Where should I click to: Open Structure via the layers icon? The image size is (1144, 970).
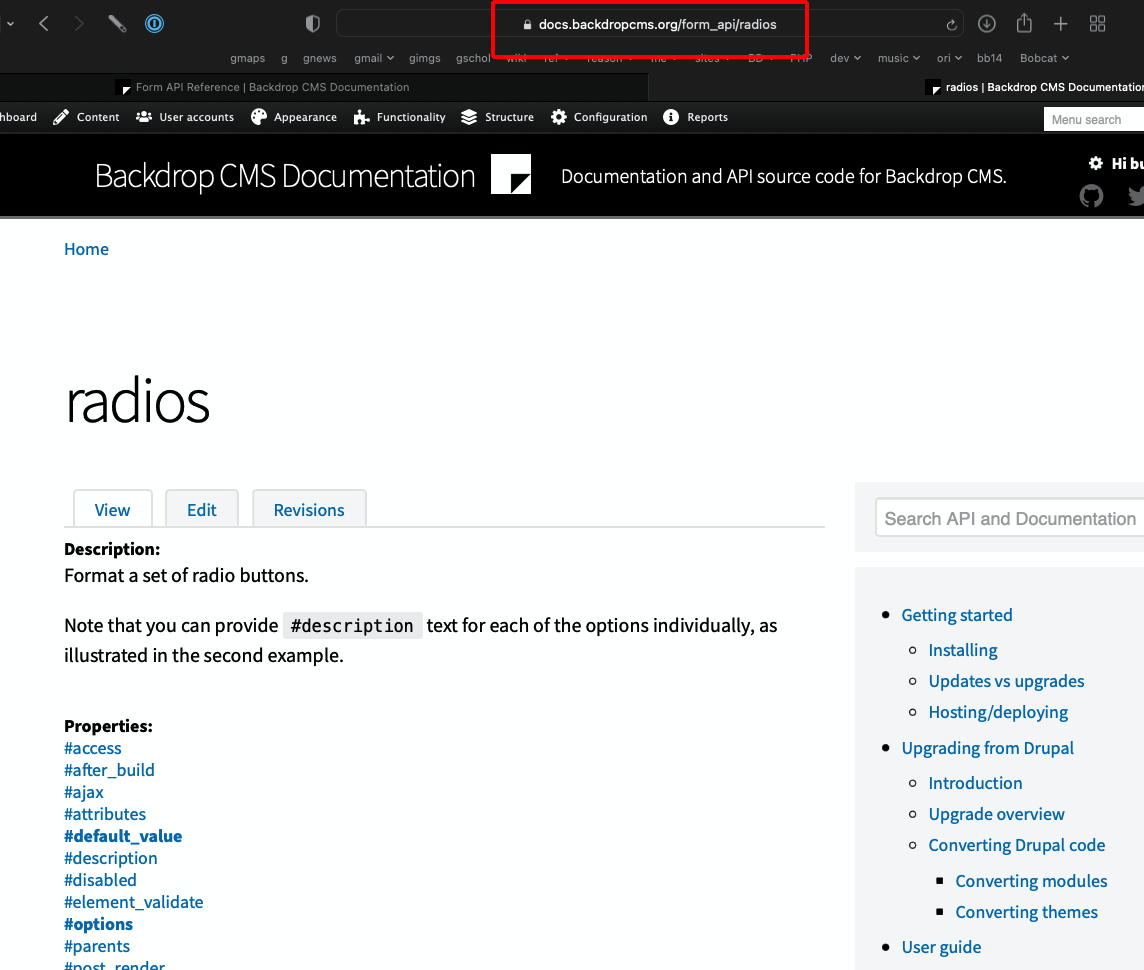pyautogui.click(x=497, y=117)
